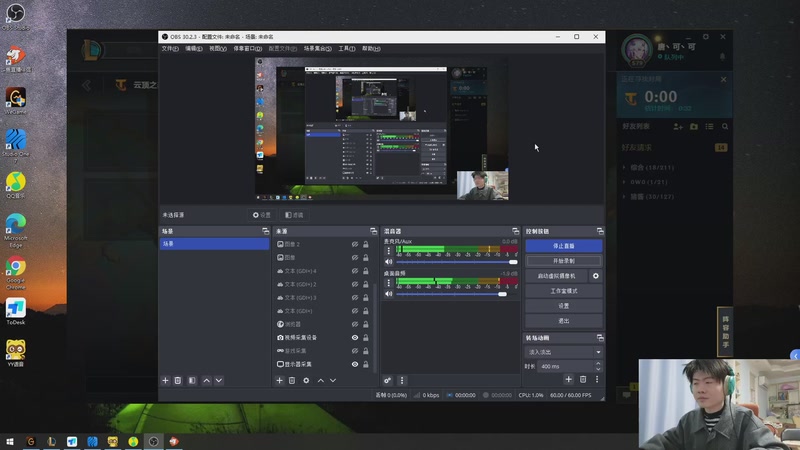Open the transition type dropdown
Screen dimensions: 800x450
pyautogui.click(x=564, y=352)
